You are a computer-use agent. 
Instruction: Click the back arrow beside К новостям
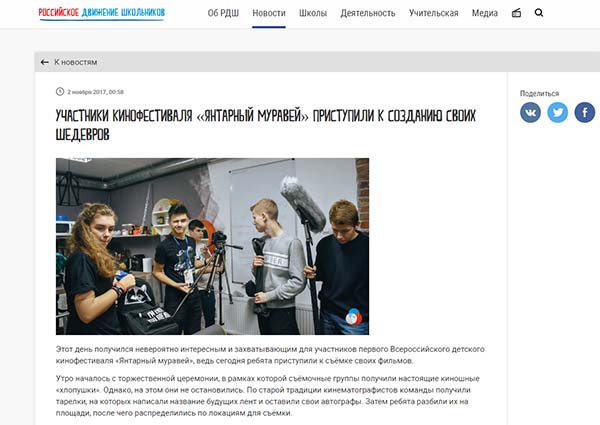[44, 62]
